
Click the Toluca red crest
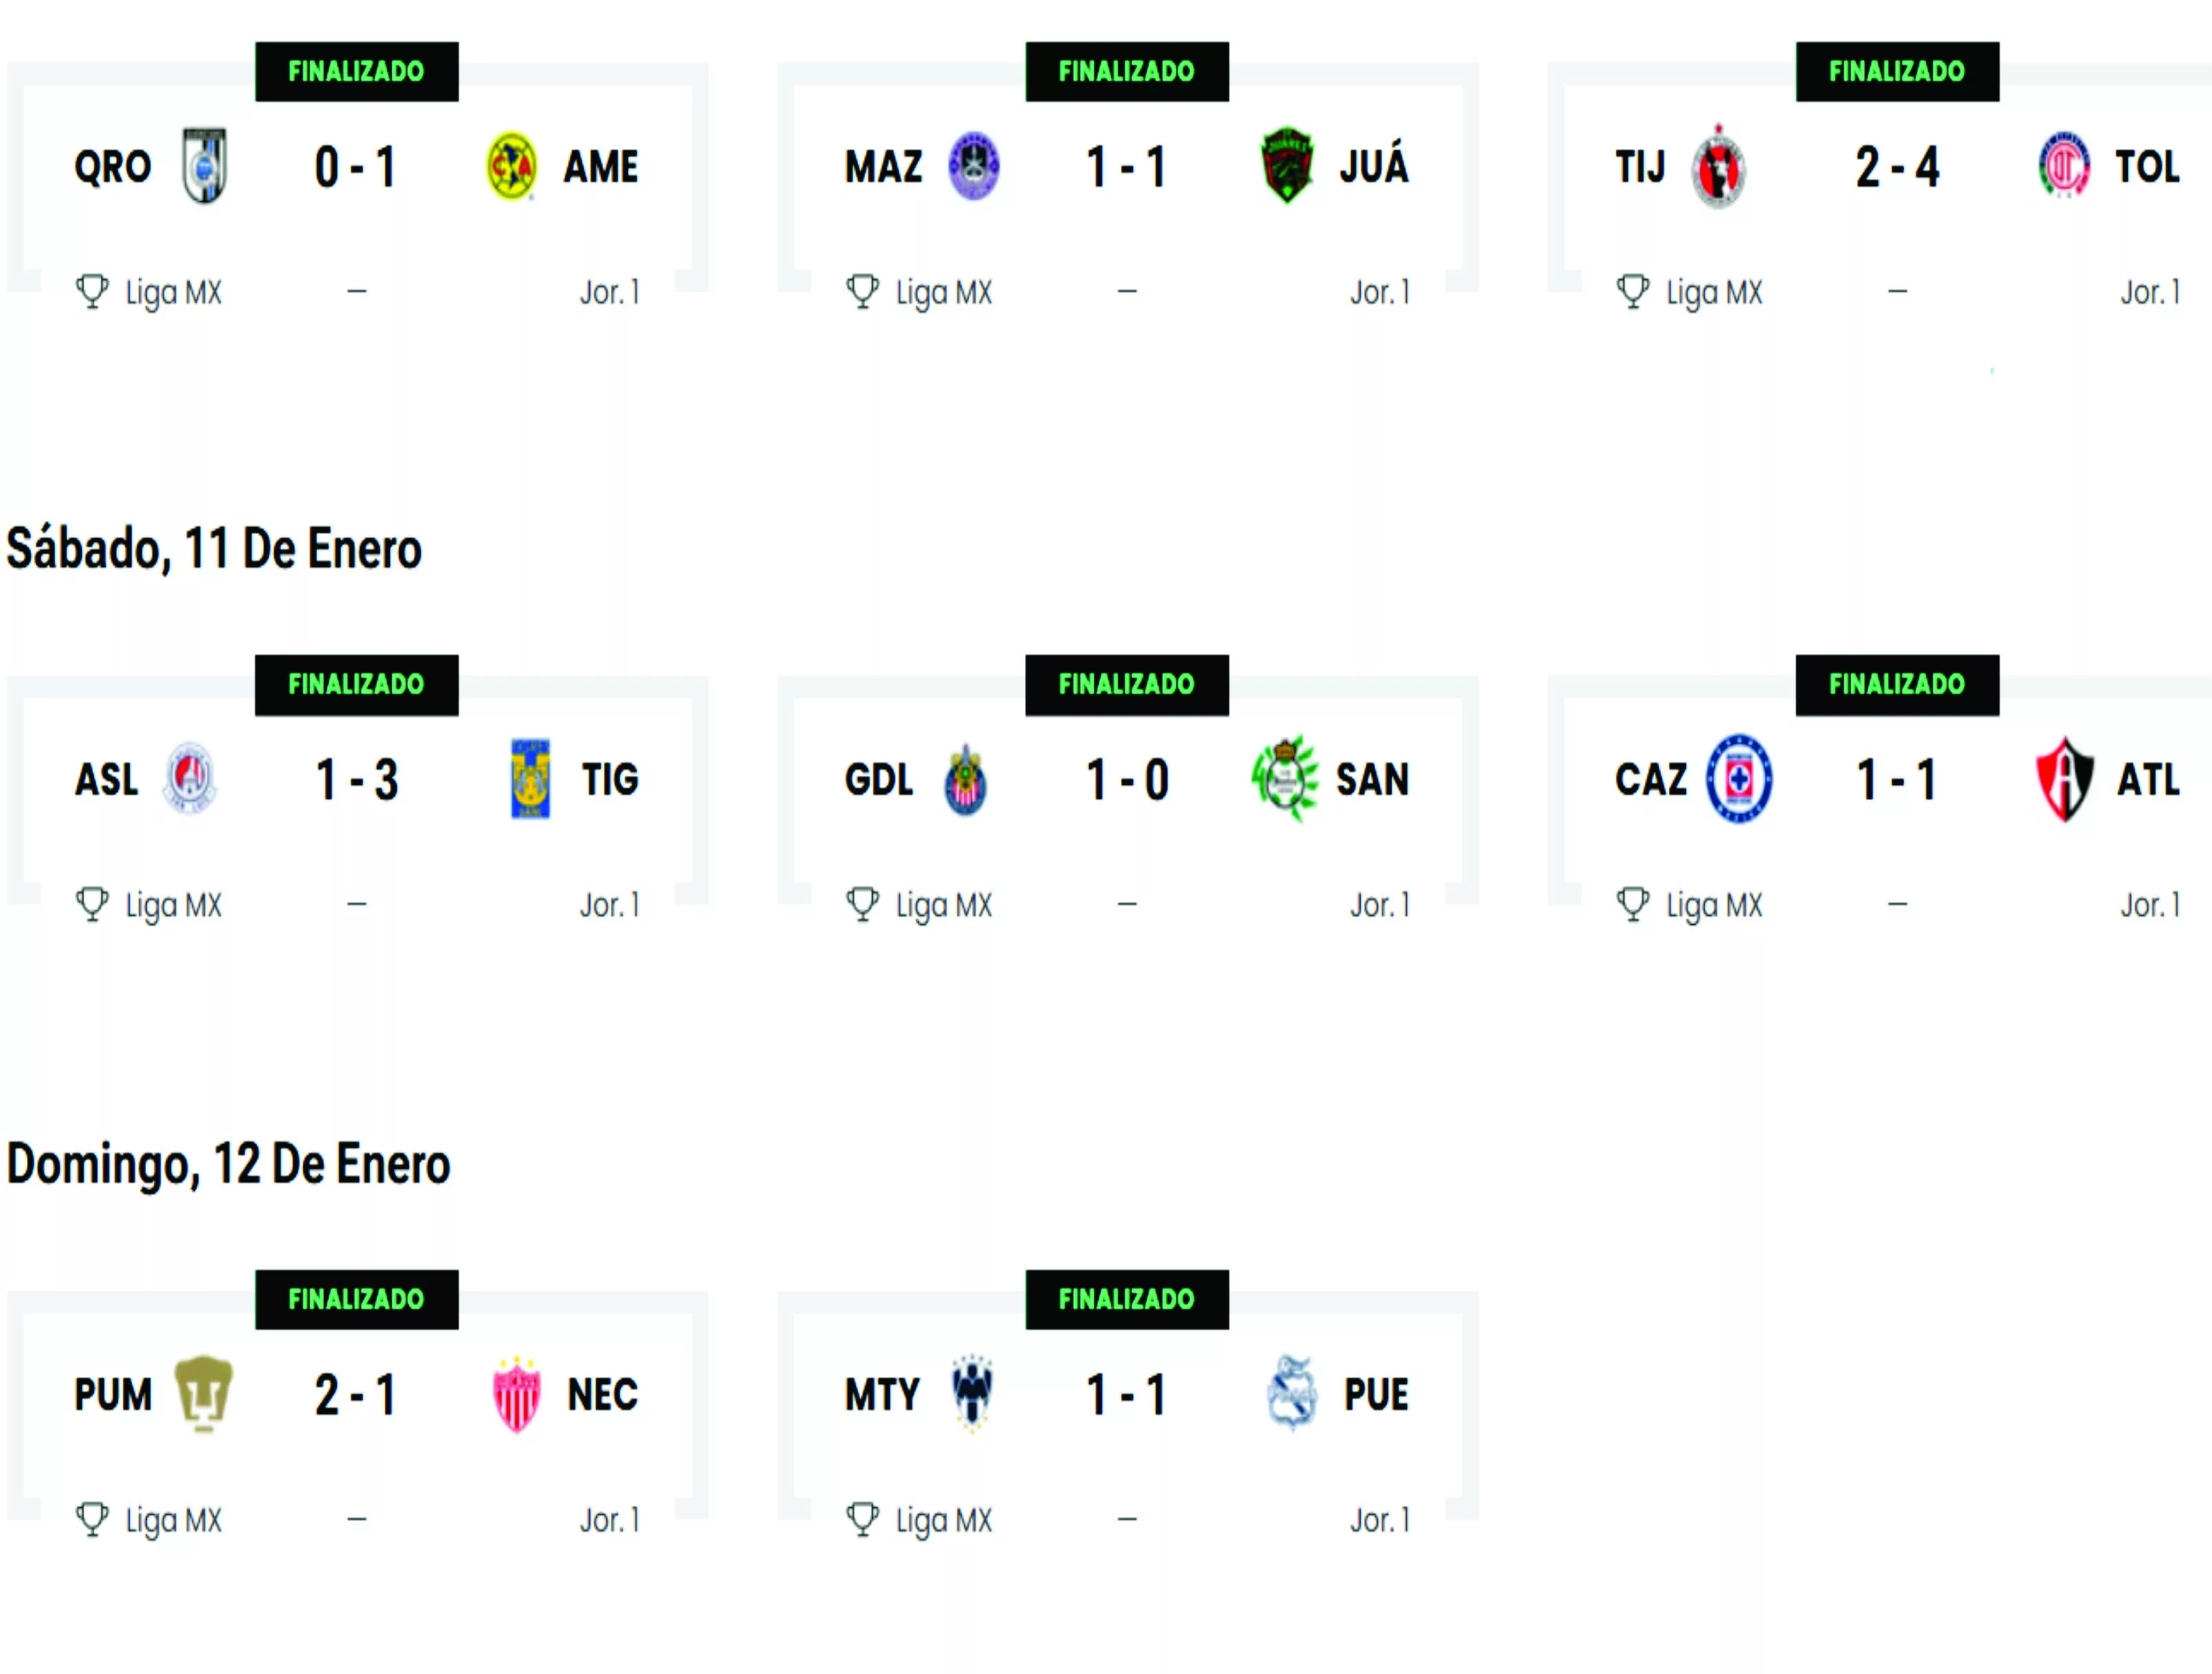click(2063, 165)
